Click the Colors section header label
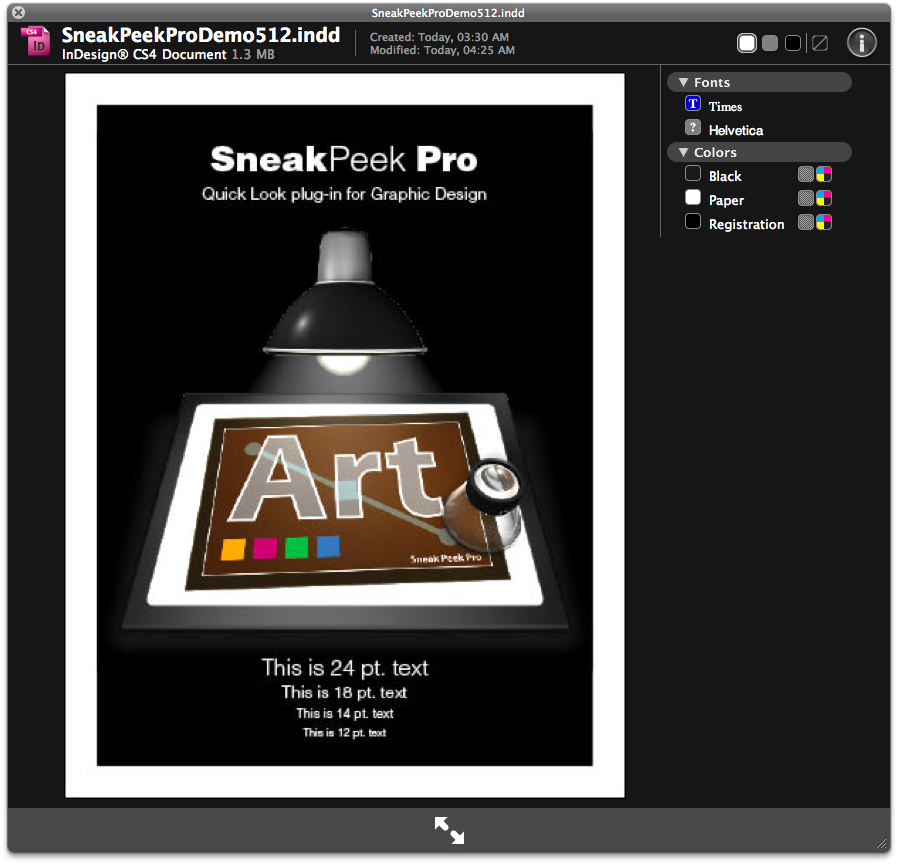Screen dimensions: 898x864 (715, 152)
